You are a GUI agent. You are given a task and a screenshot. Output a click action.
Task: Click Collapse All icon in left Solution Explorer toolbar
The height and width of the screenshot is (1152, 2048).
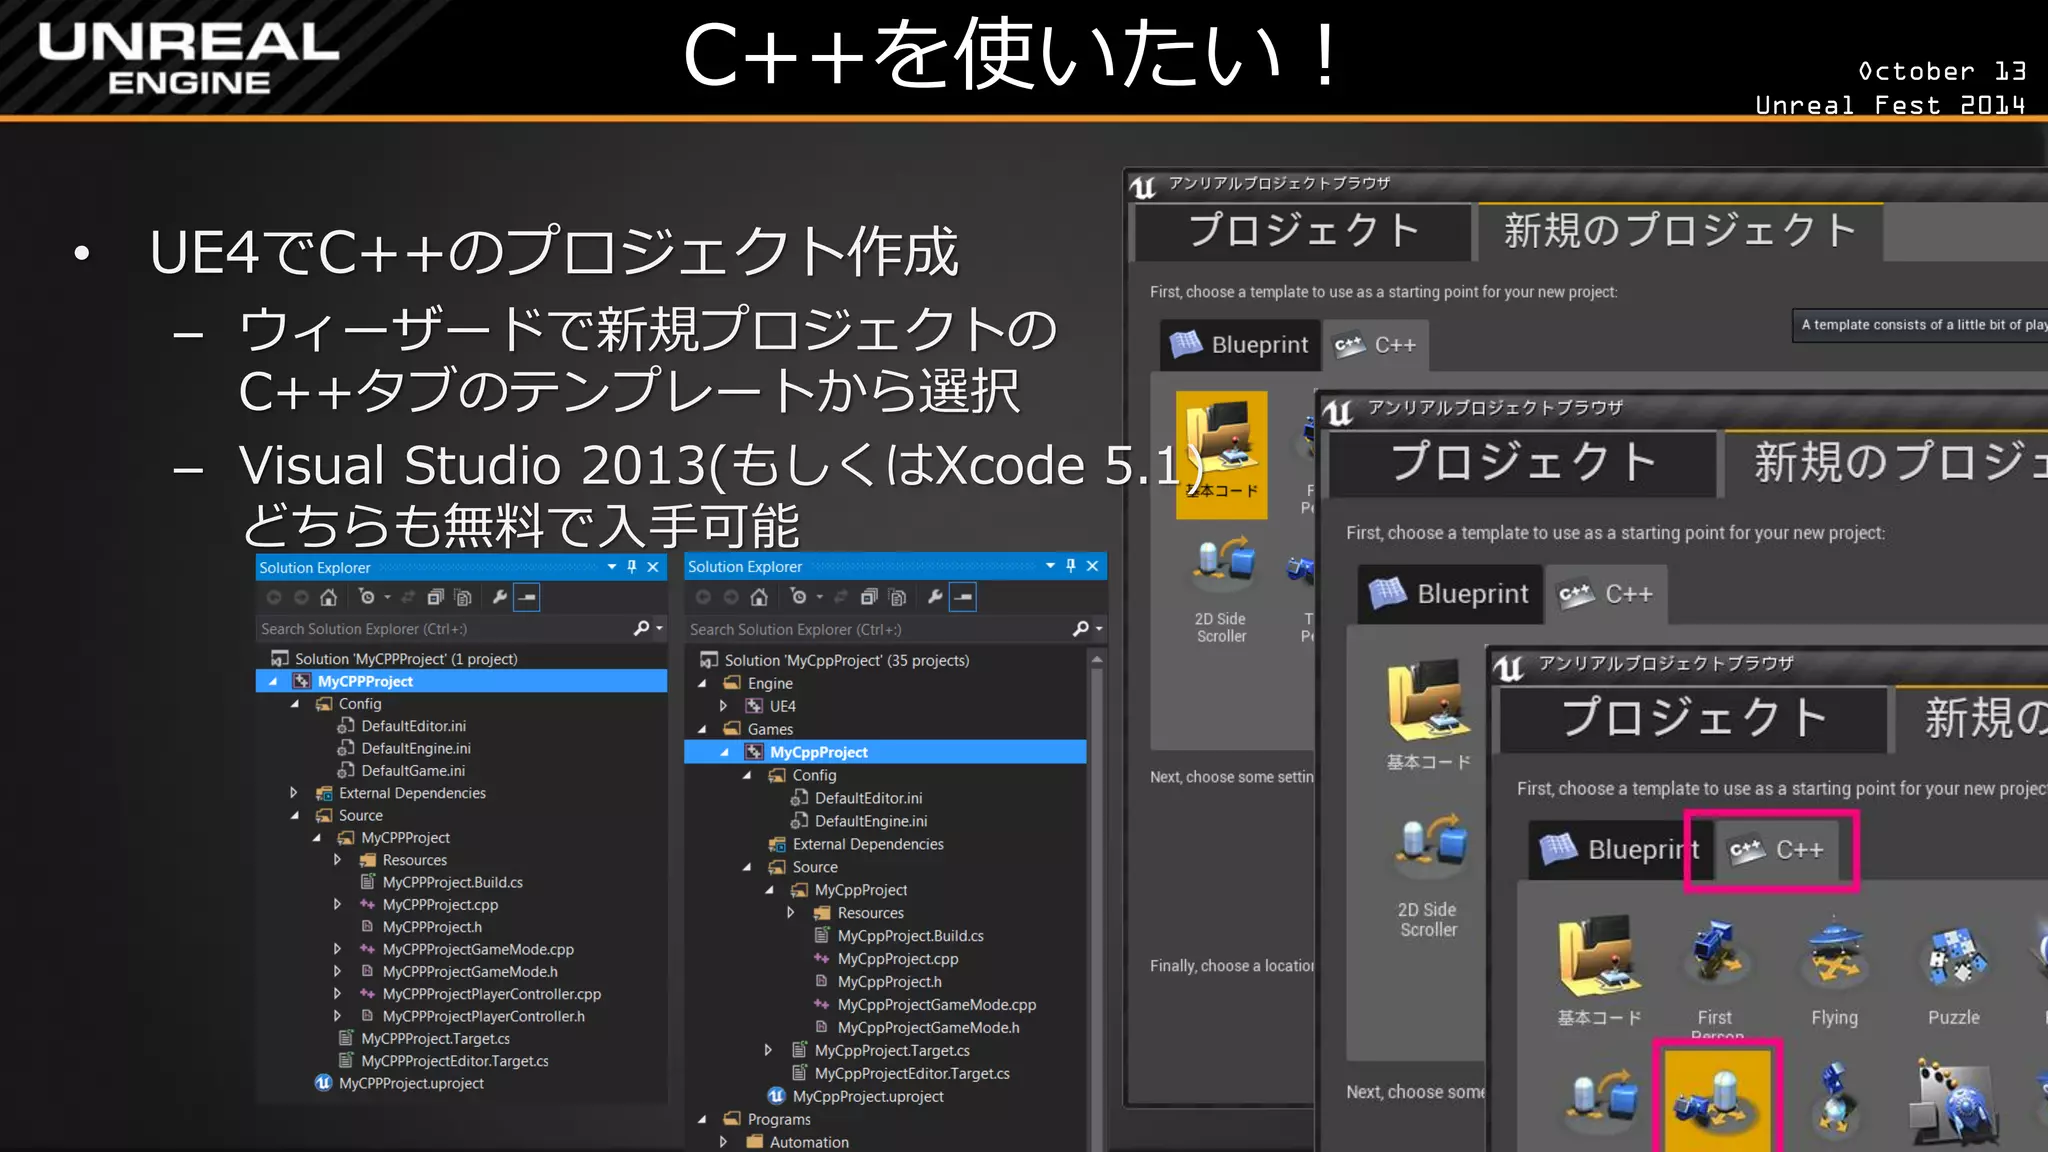[435, 597]
